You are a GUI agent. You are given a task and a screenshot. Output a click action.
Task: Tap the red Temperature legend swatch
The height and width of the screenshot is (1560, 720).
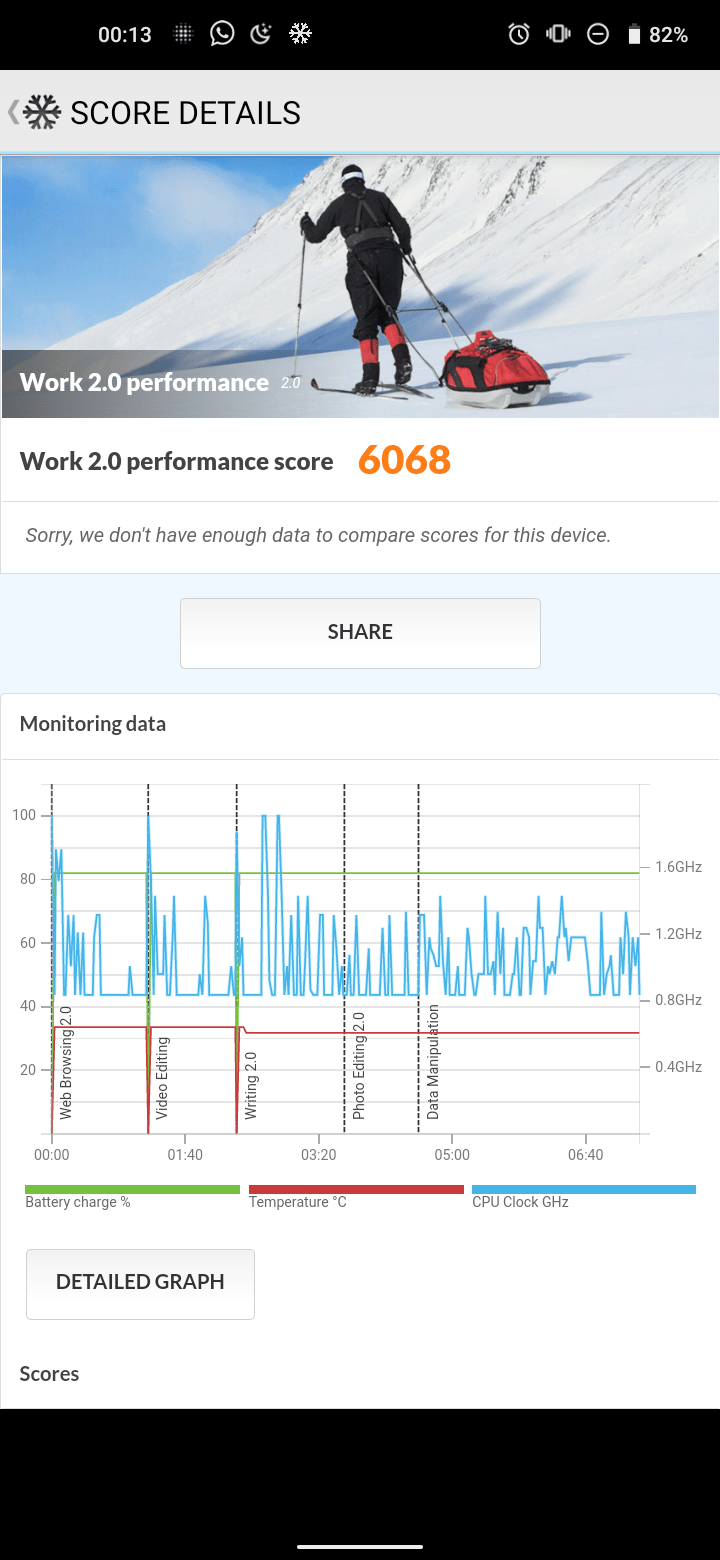click(x=356, y=1189)
